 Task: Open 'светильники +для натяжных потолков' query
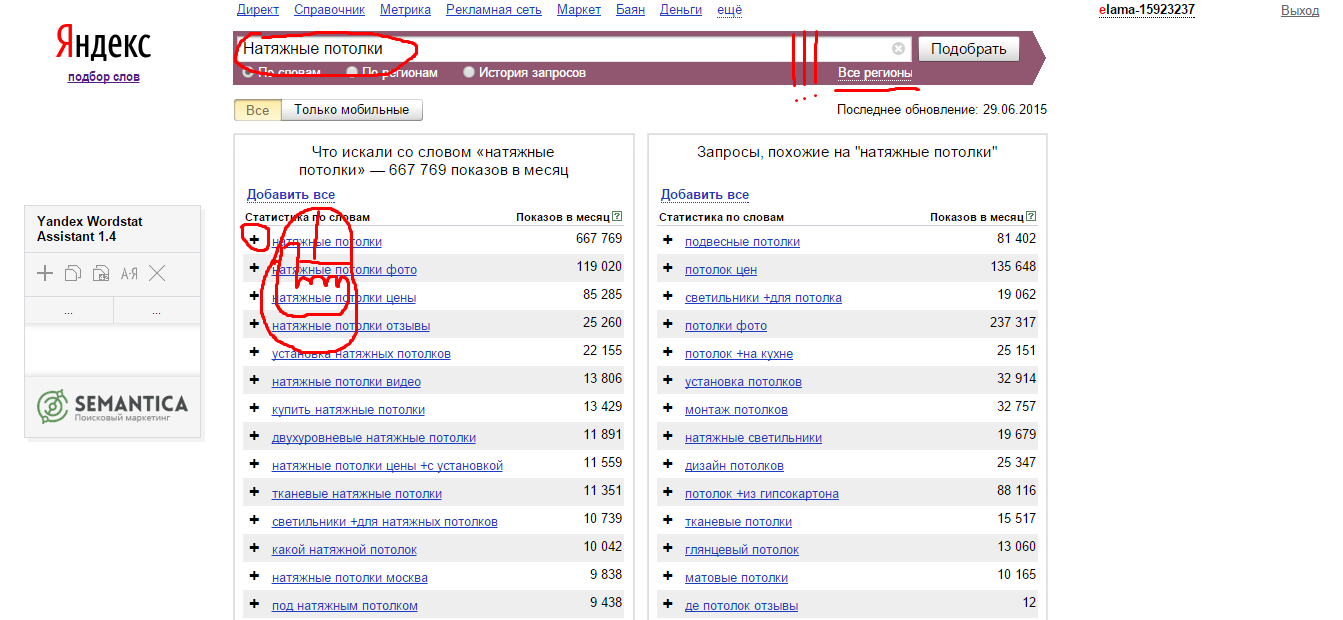pos(385,522)
